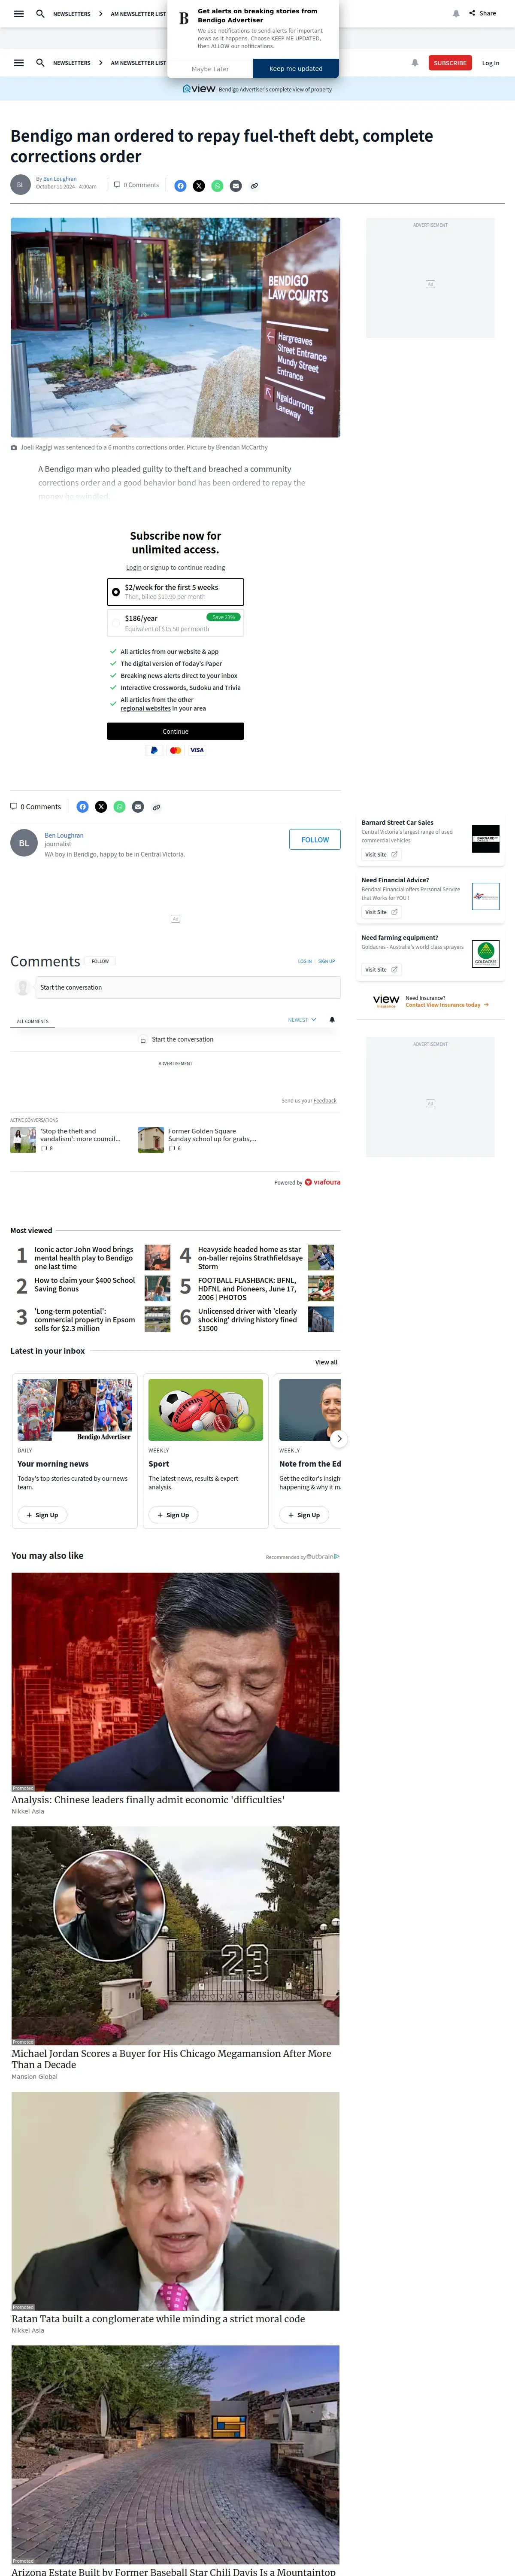The width and height of the screenshot is (515, 2576).
Task: Open NEWSLETTERS in header with Subscribe
Action: click(72, 63)
